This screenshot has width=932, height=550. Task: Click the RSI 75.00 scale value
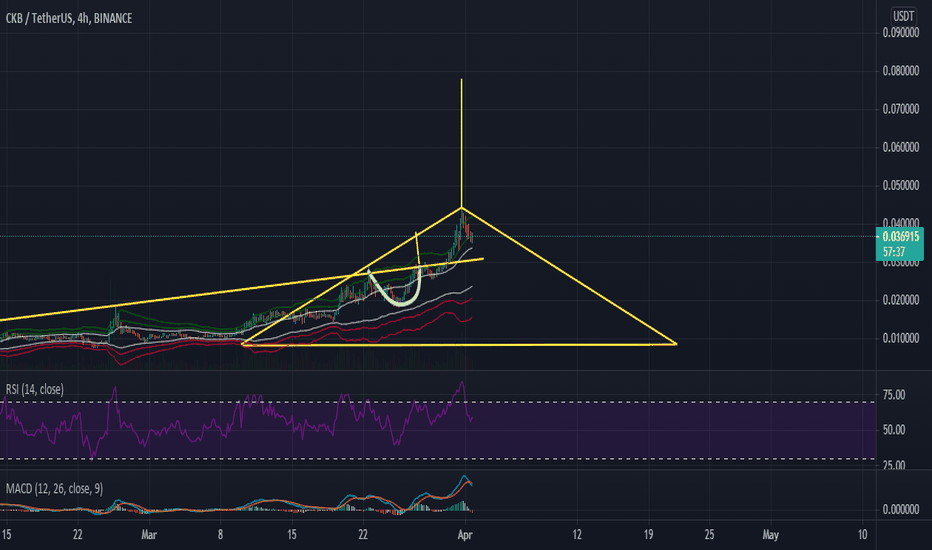click(x=895, y=395)
